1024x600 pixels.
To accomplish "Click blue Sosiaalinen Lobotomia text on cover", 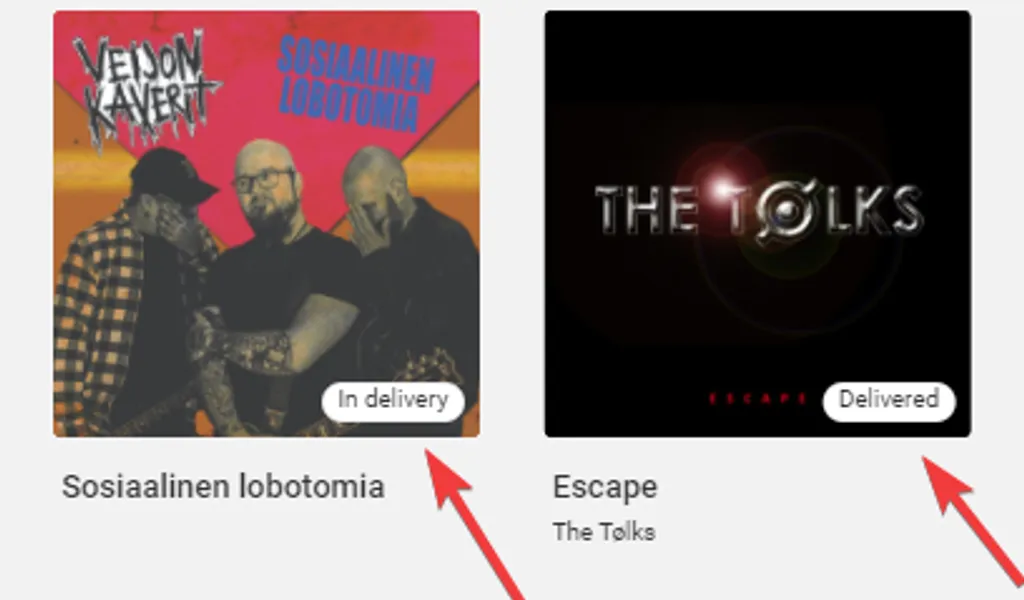I will tap(356, 84).
